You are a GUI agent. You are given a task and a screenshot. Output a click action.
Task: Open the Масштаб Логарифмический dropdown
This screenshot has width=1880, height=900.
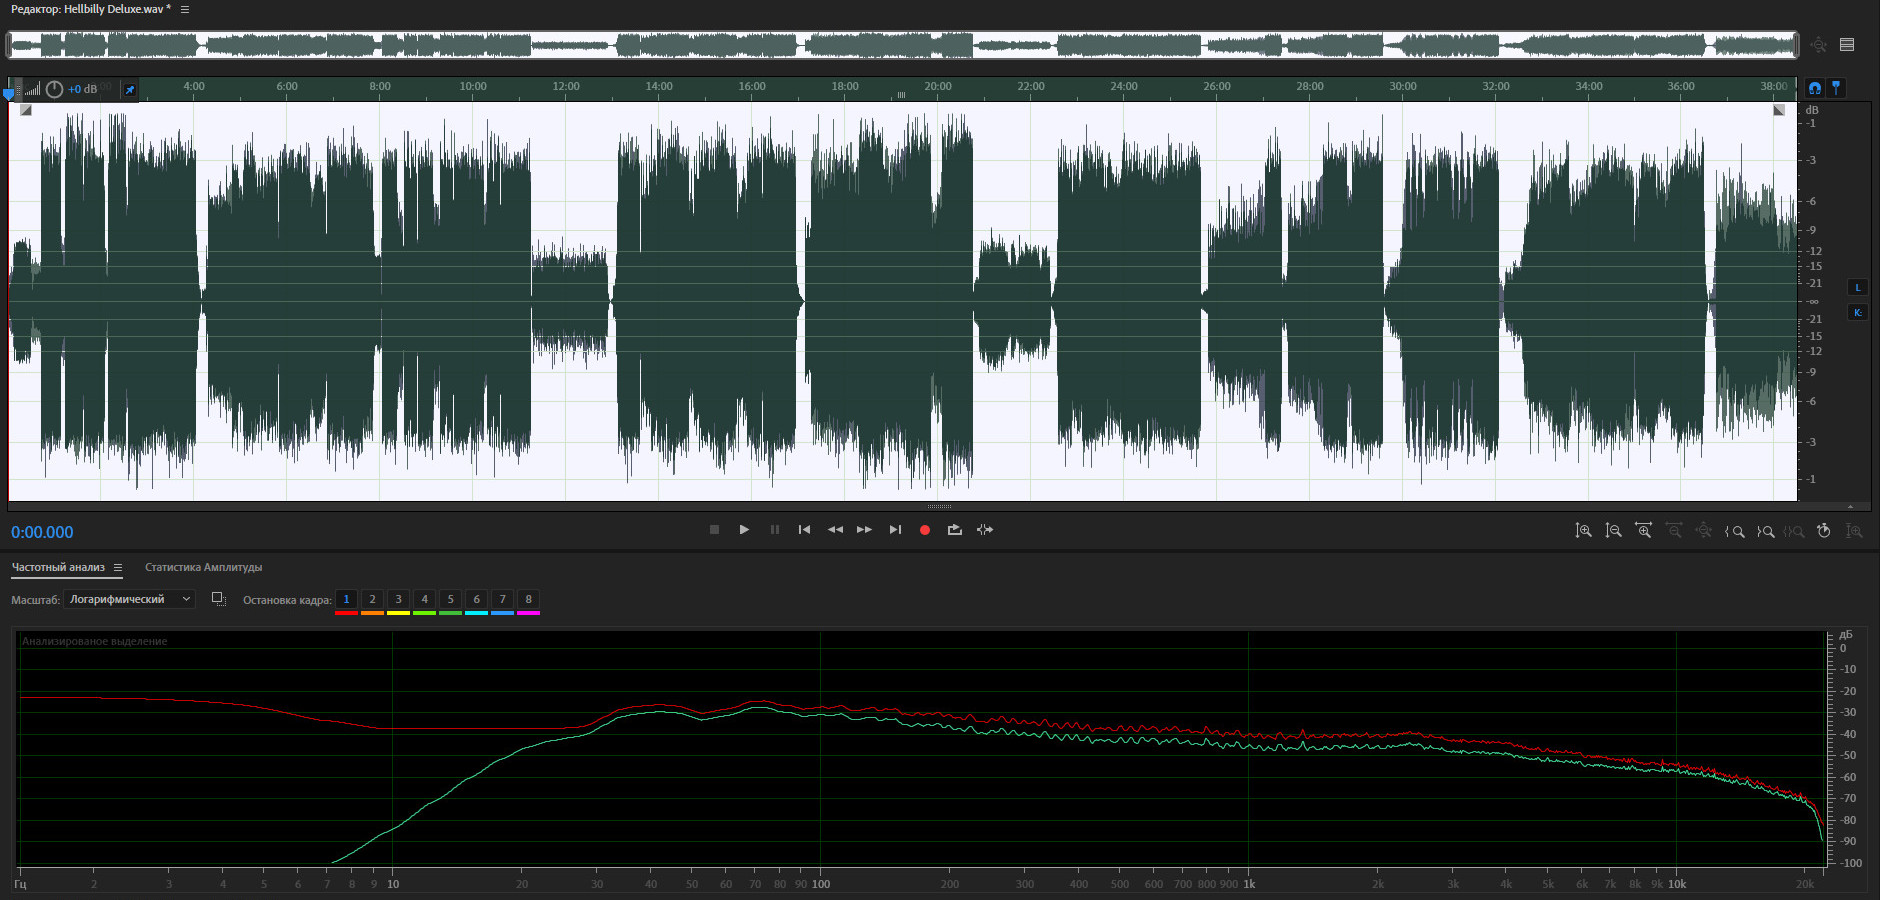tap(129, 599)
